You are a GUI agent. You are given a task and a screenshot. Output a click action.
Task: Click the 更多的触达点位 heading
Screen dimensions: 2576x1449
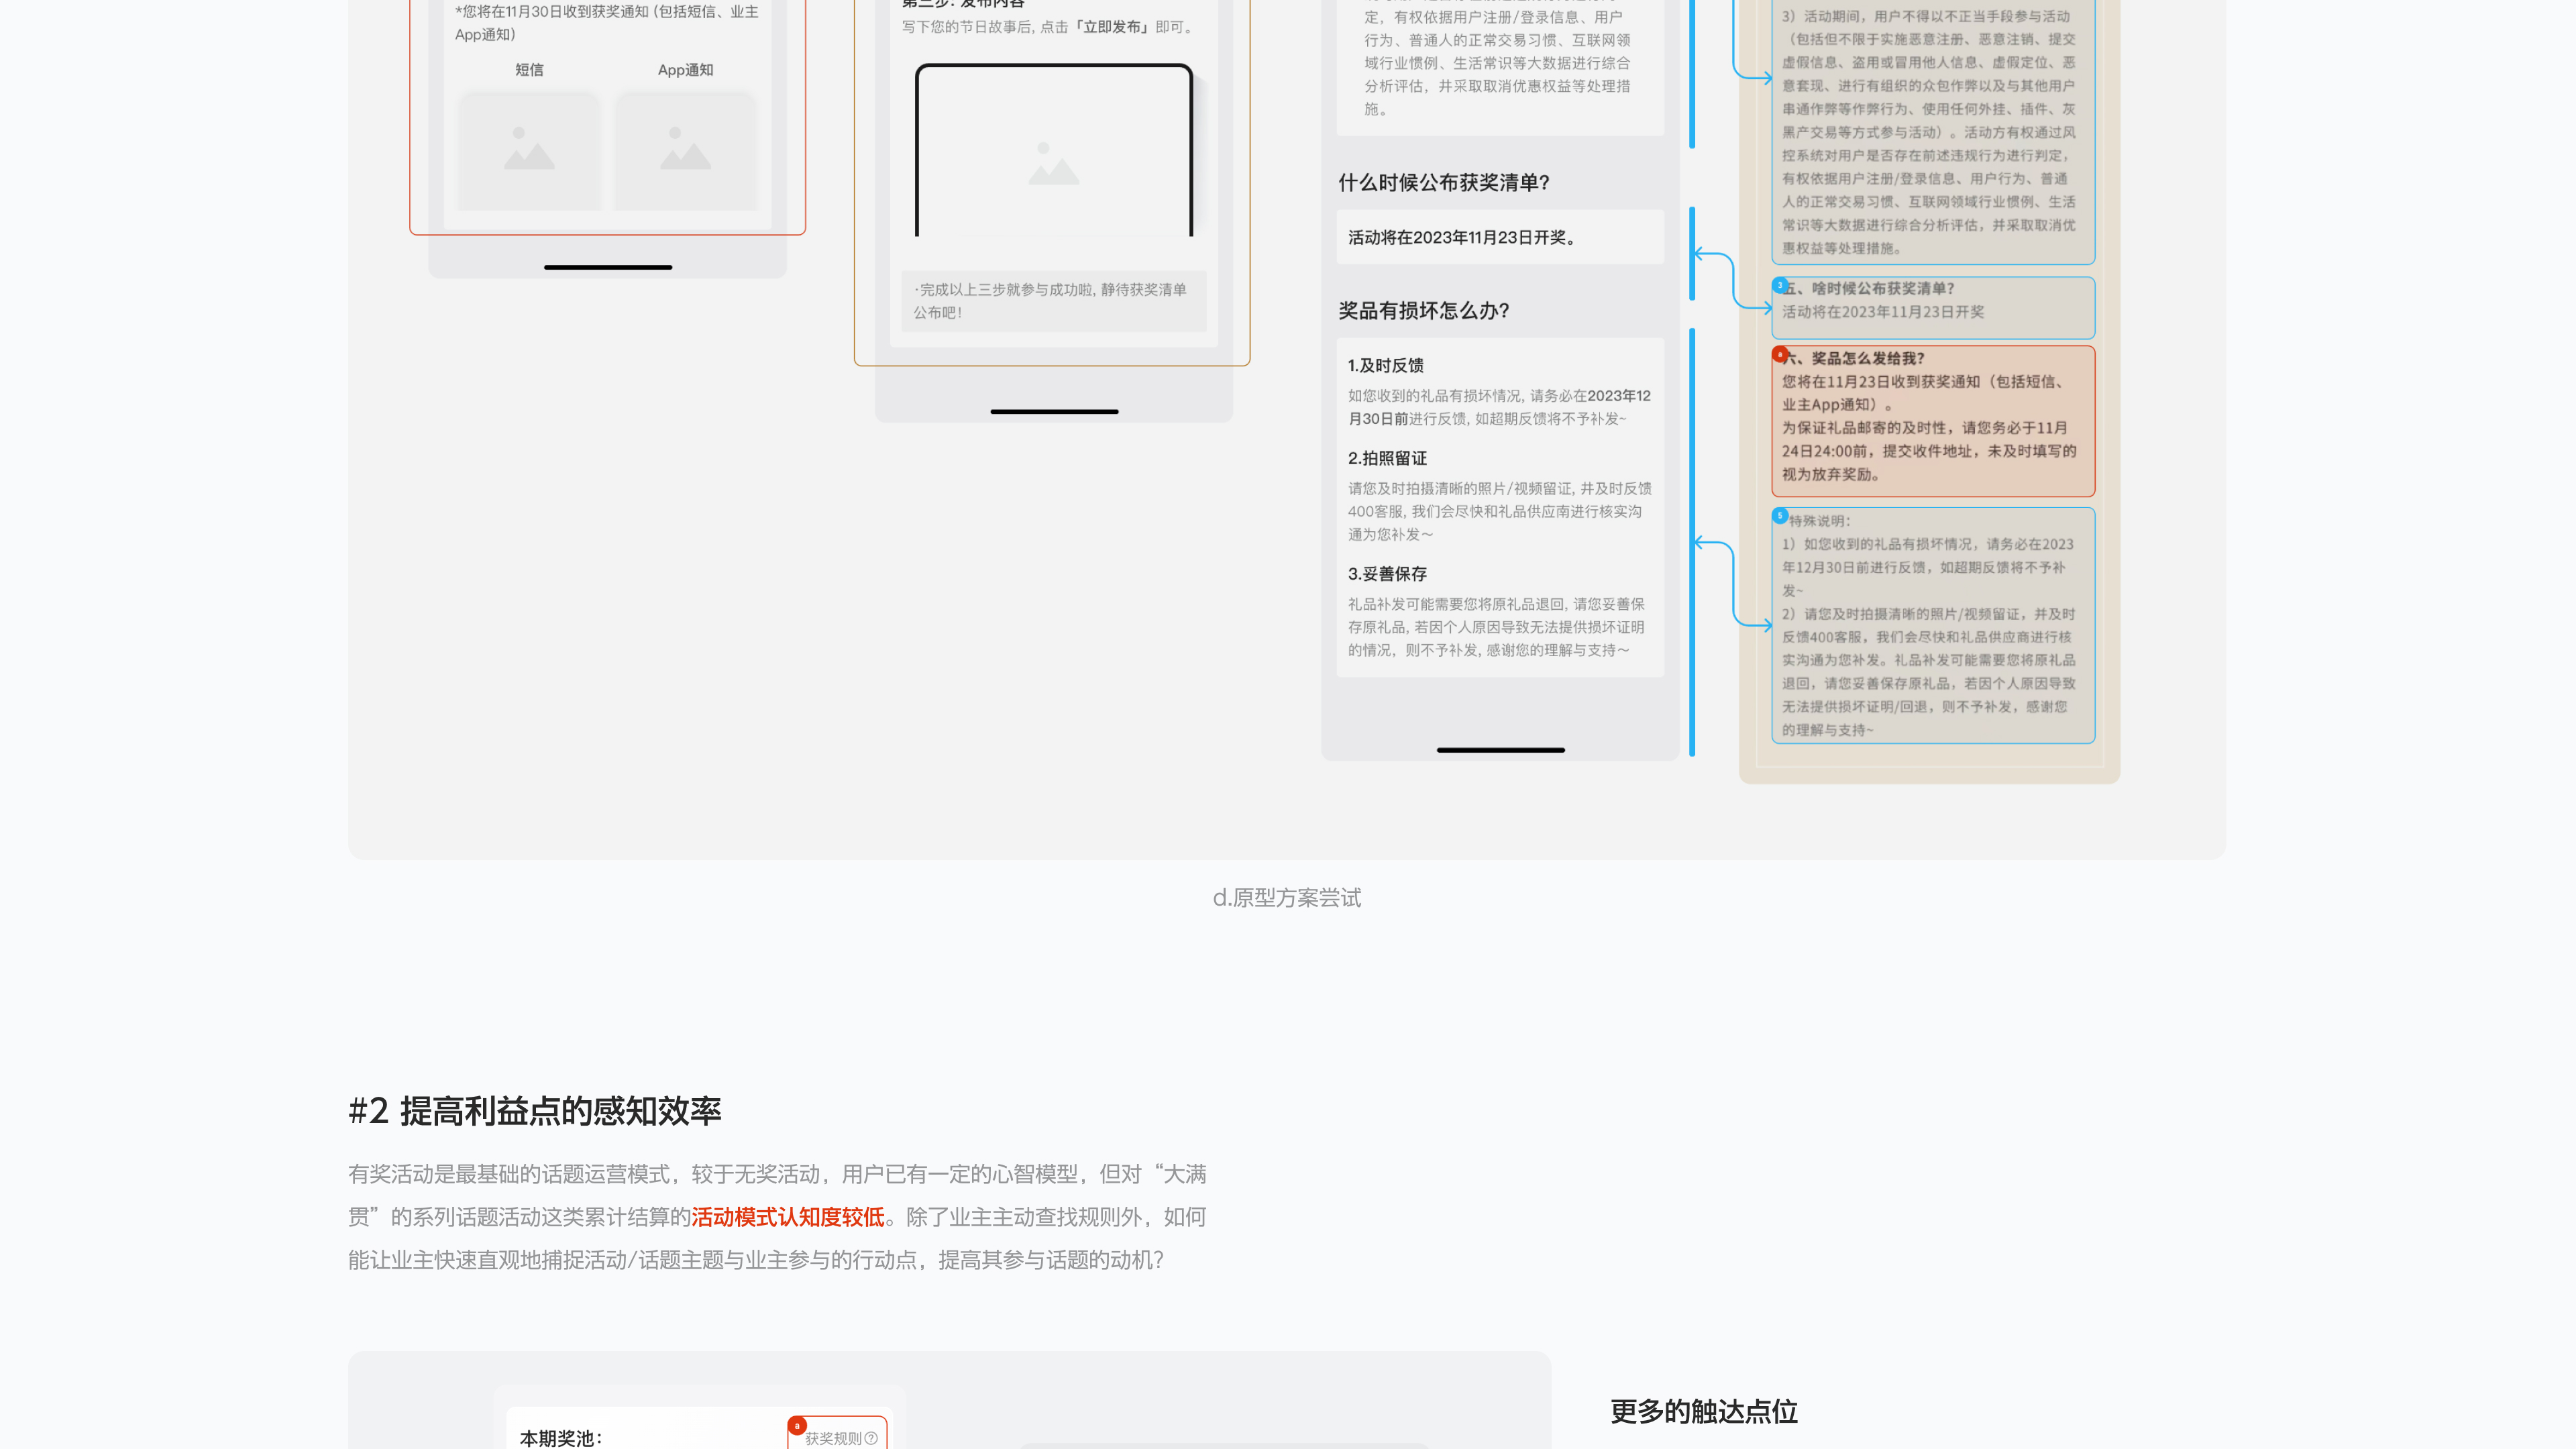point(1703,1412)
